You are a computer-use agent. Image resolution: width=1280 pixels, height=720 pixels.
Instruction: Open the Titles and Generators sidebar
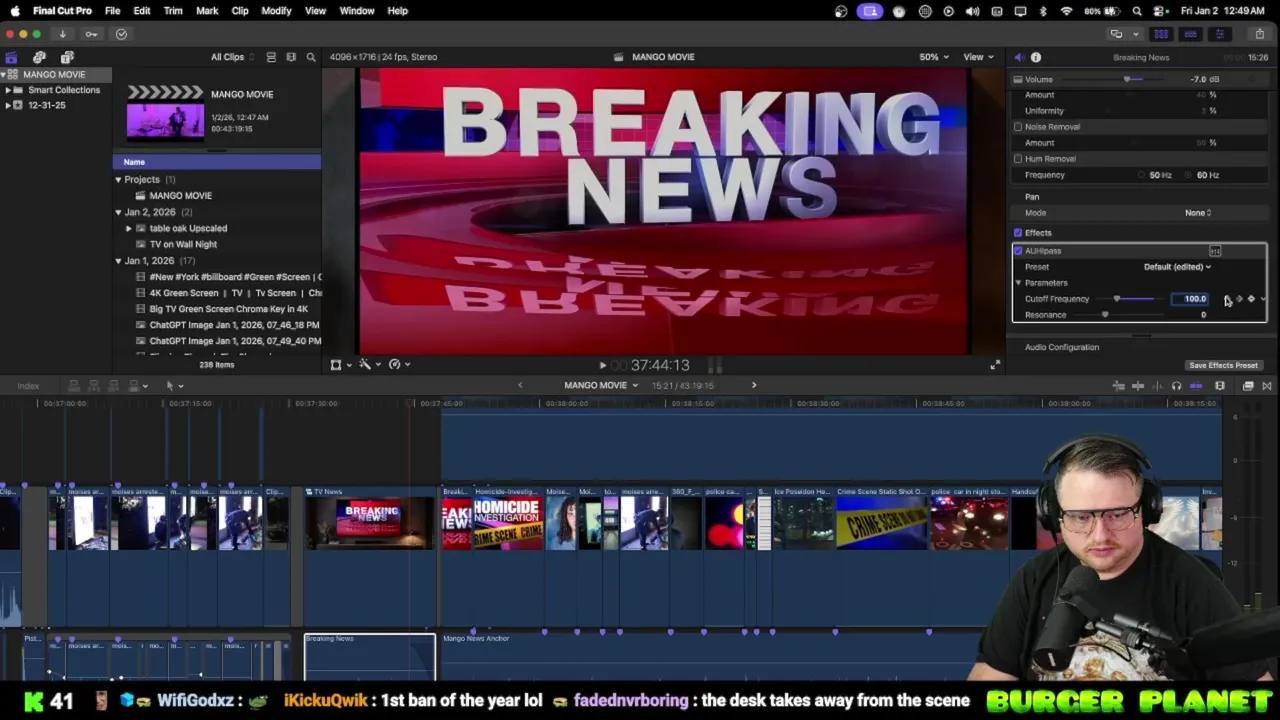[x=67, y=57]
